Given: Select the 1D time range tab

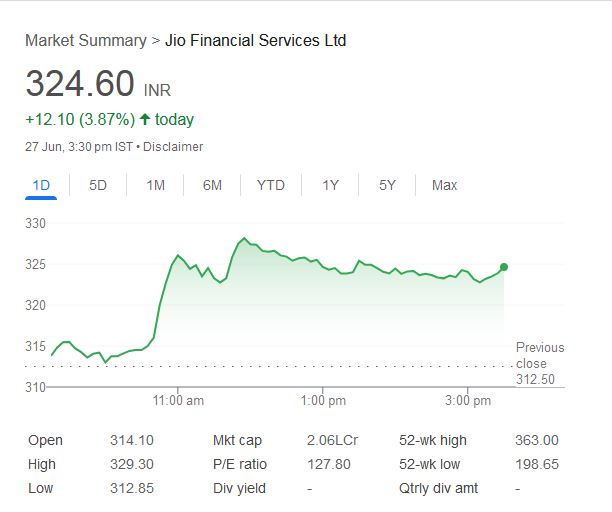Looking at the screenshot, I should [41, 185].
